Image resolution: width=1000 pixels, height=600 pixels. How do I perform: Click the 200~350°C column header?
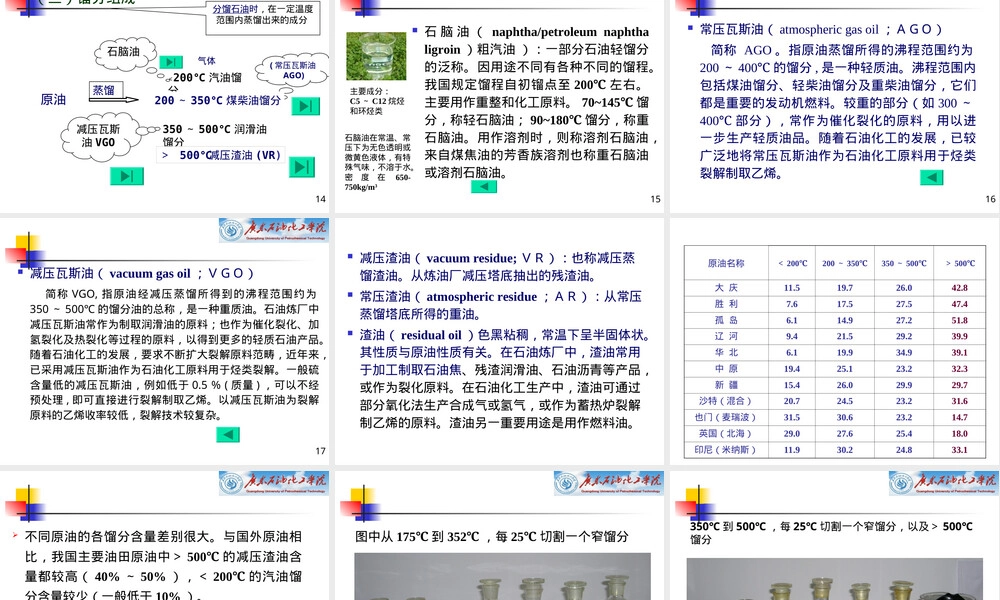(845, 263)
